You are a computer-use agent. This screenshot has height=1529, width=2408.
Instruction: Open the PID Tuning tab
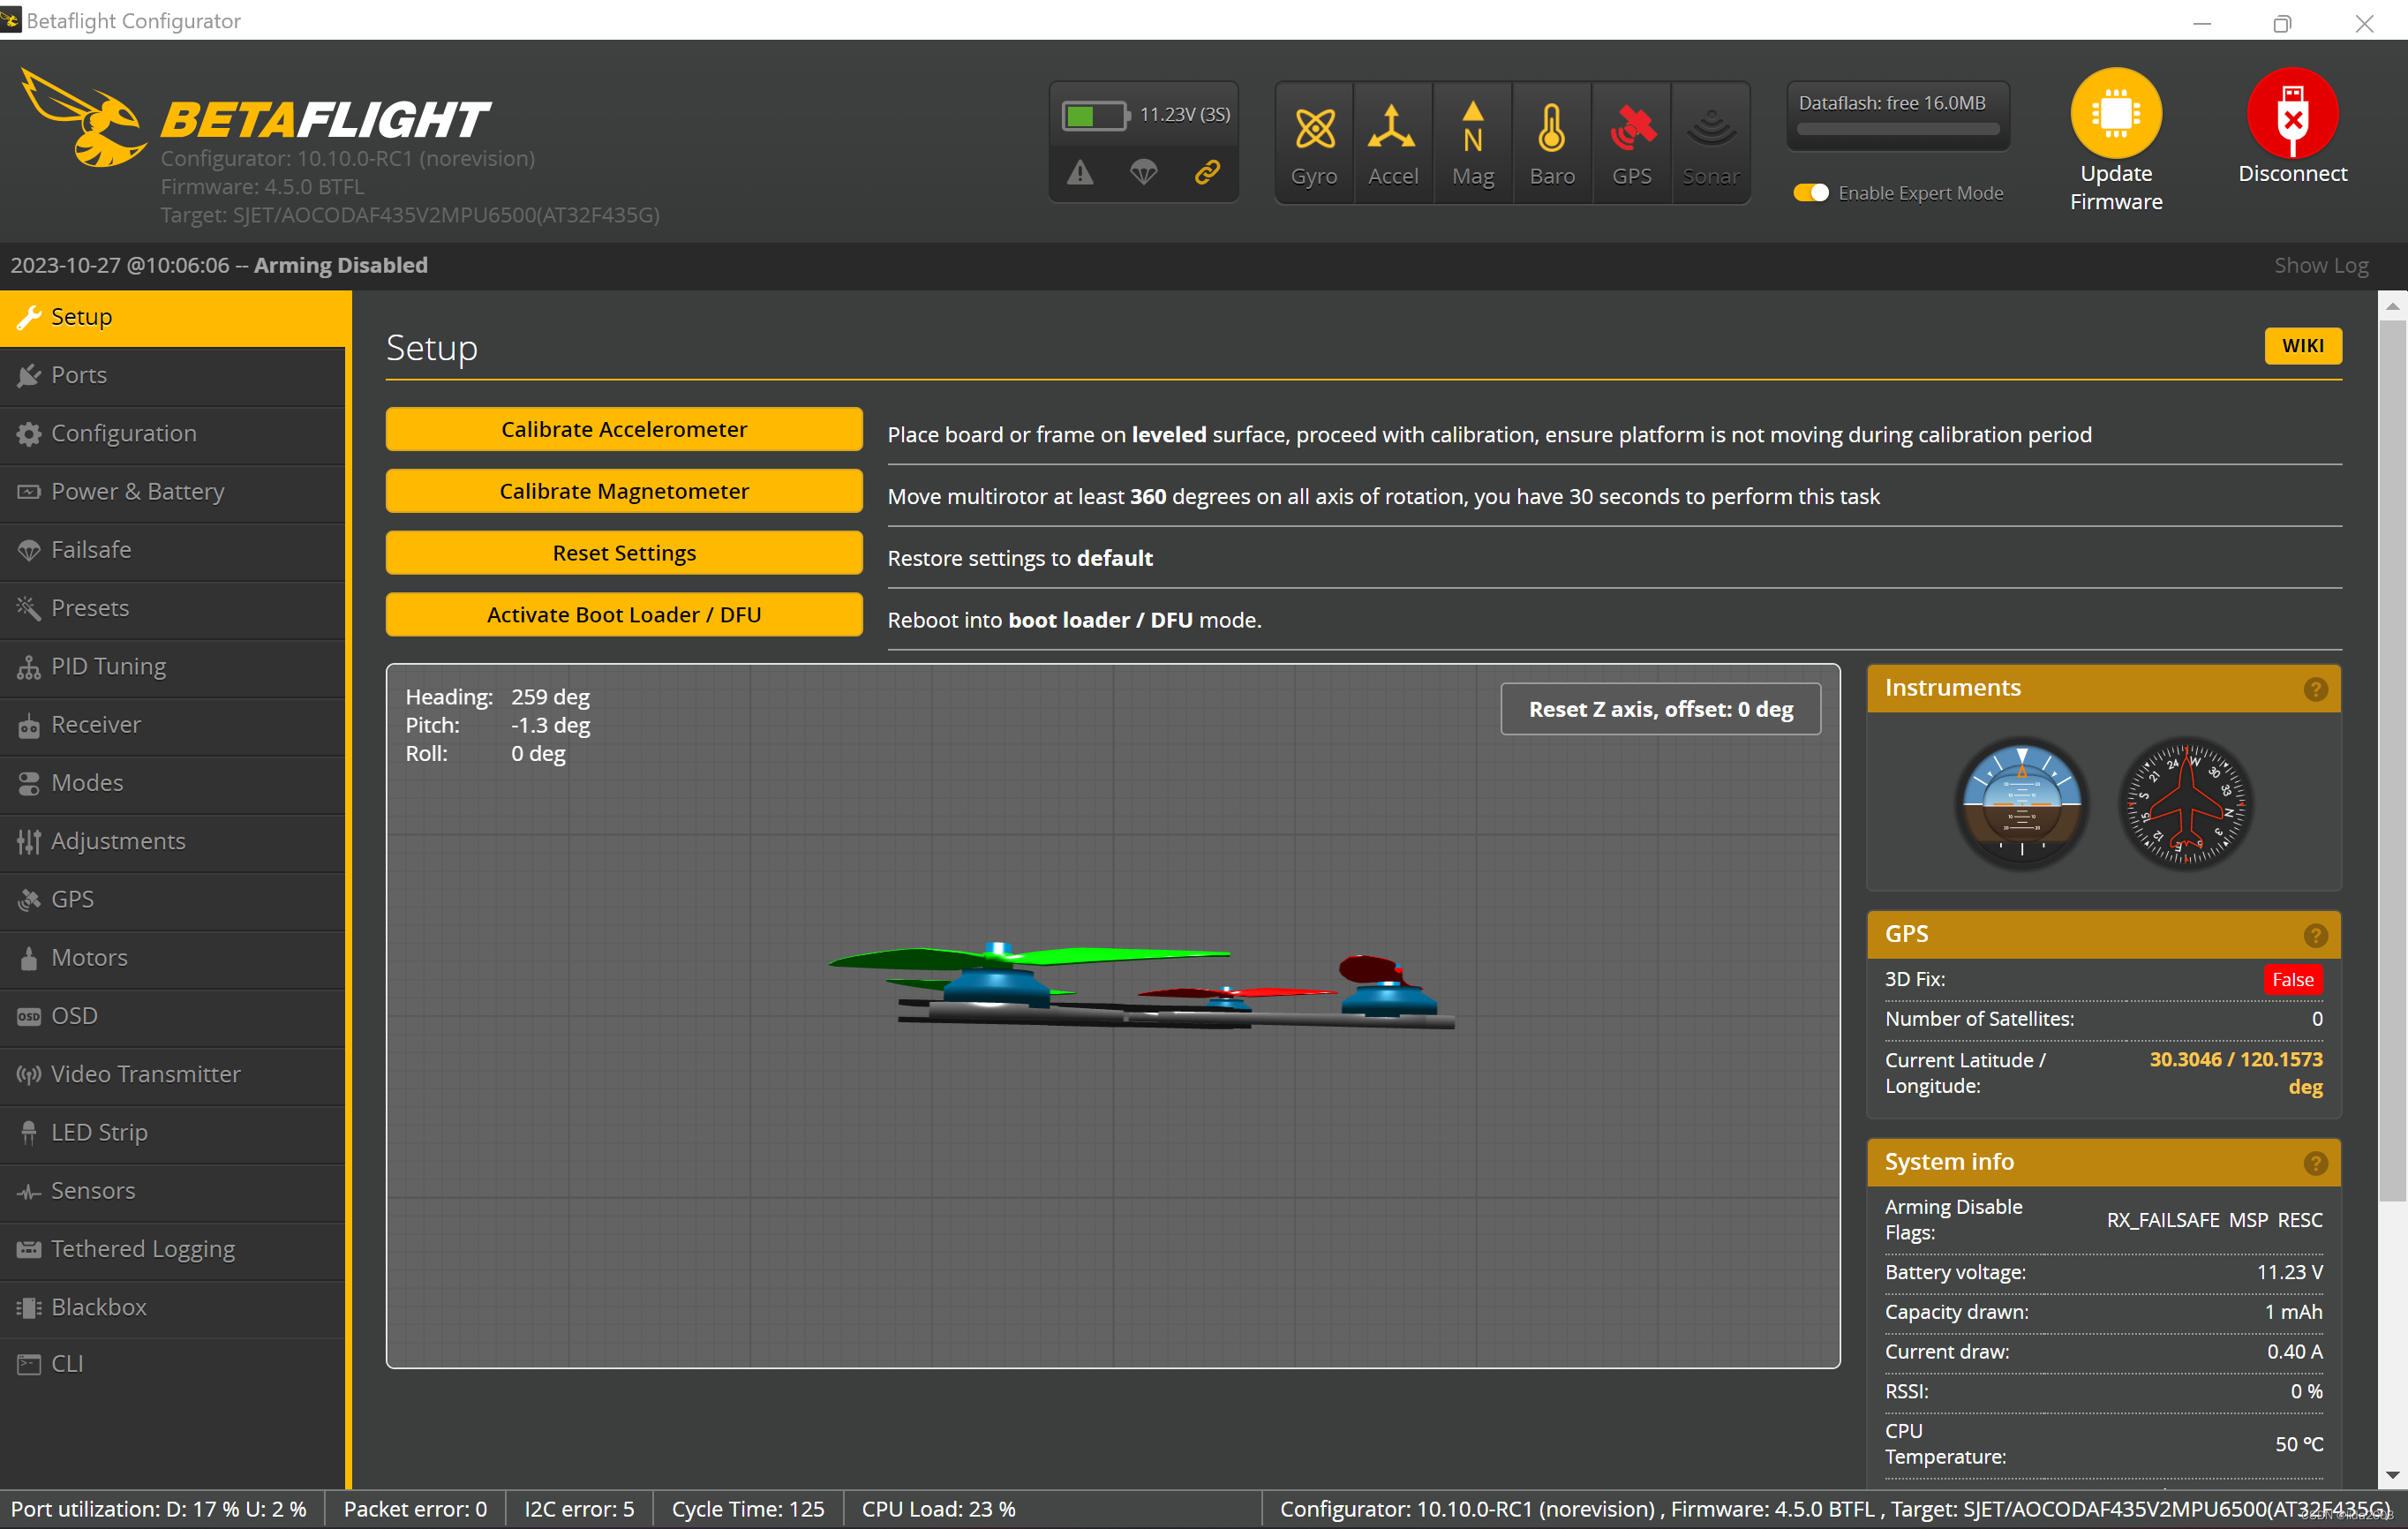coord(108,666)
